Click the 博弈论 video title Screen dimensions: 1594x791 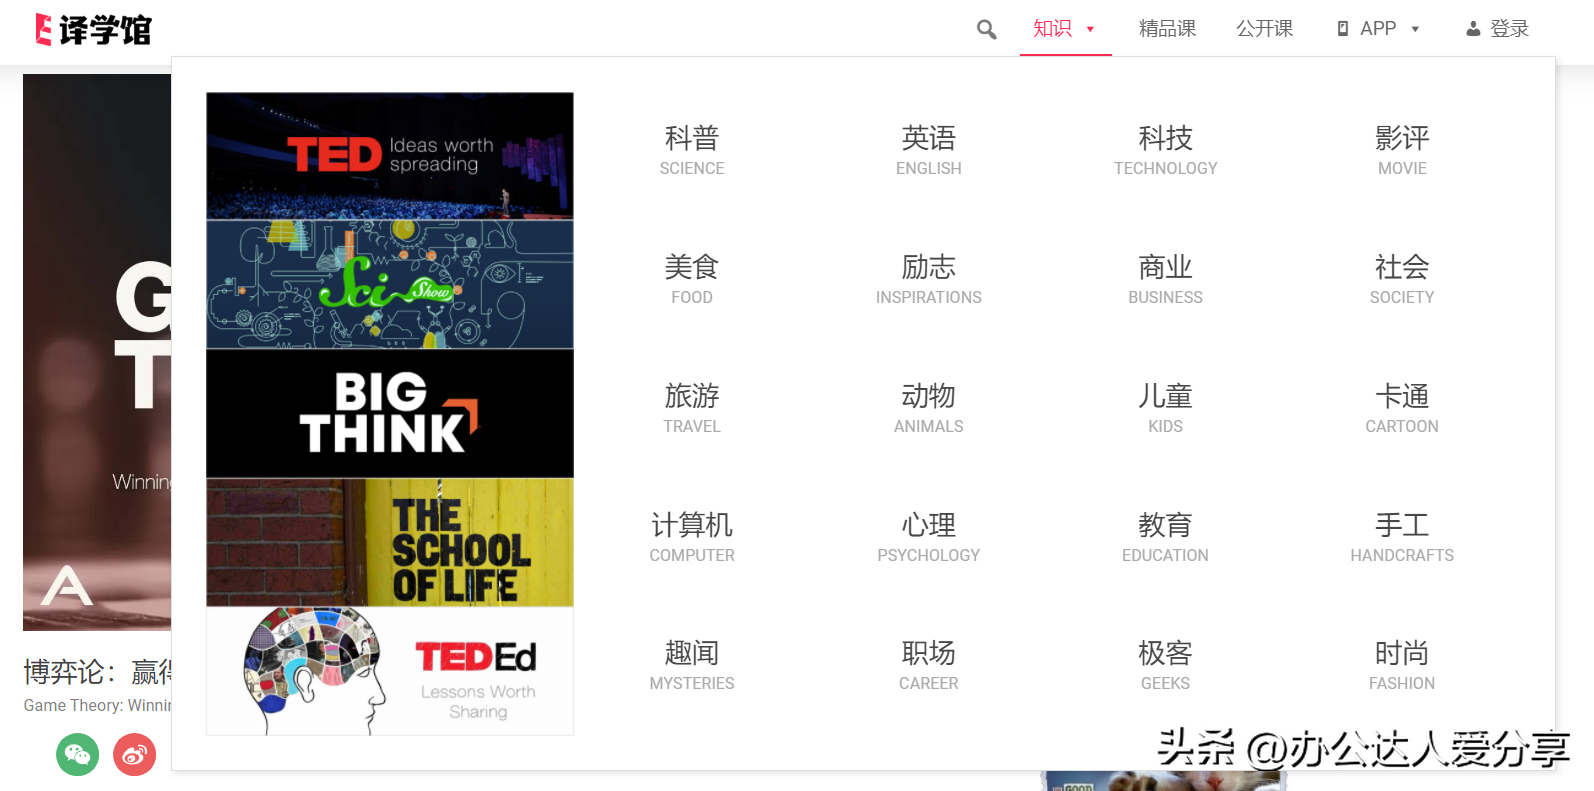pyautogui.click(x=97, y=672)
